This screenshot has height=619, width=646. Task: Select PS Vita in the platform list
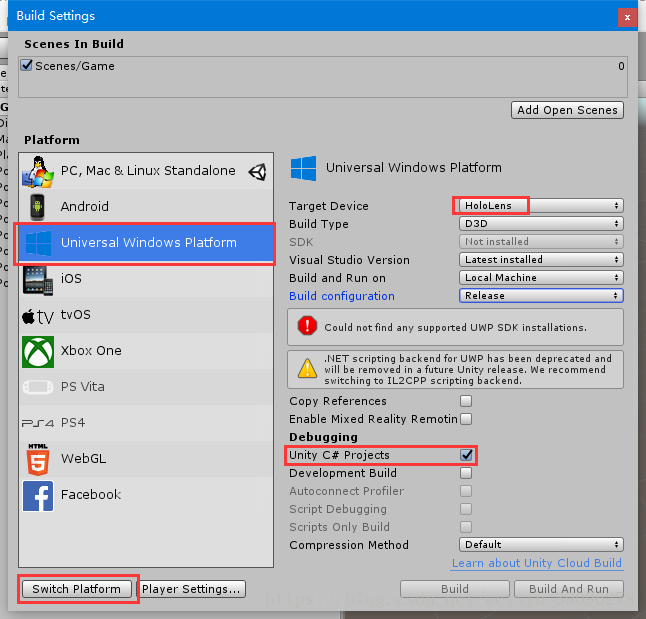(x=146, y=387)
